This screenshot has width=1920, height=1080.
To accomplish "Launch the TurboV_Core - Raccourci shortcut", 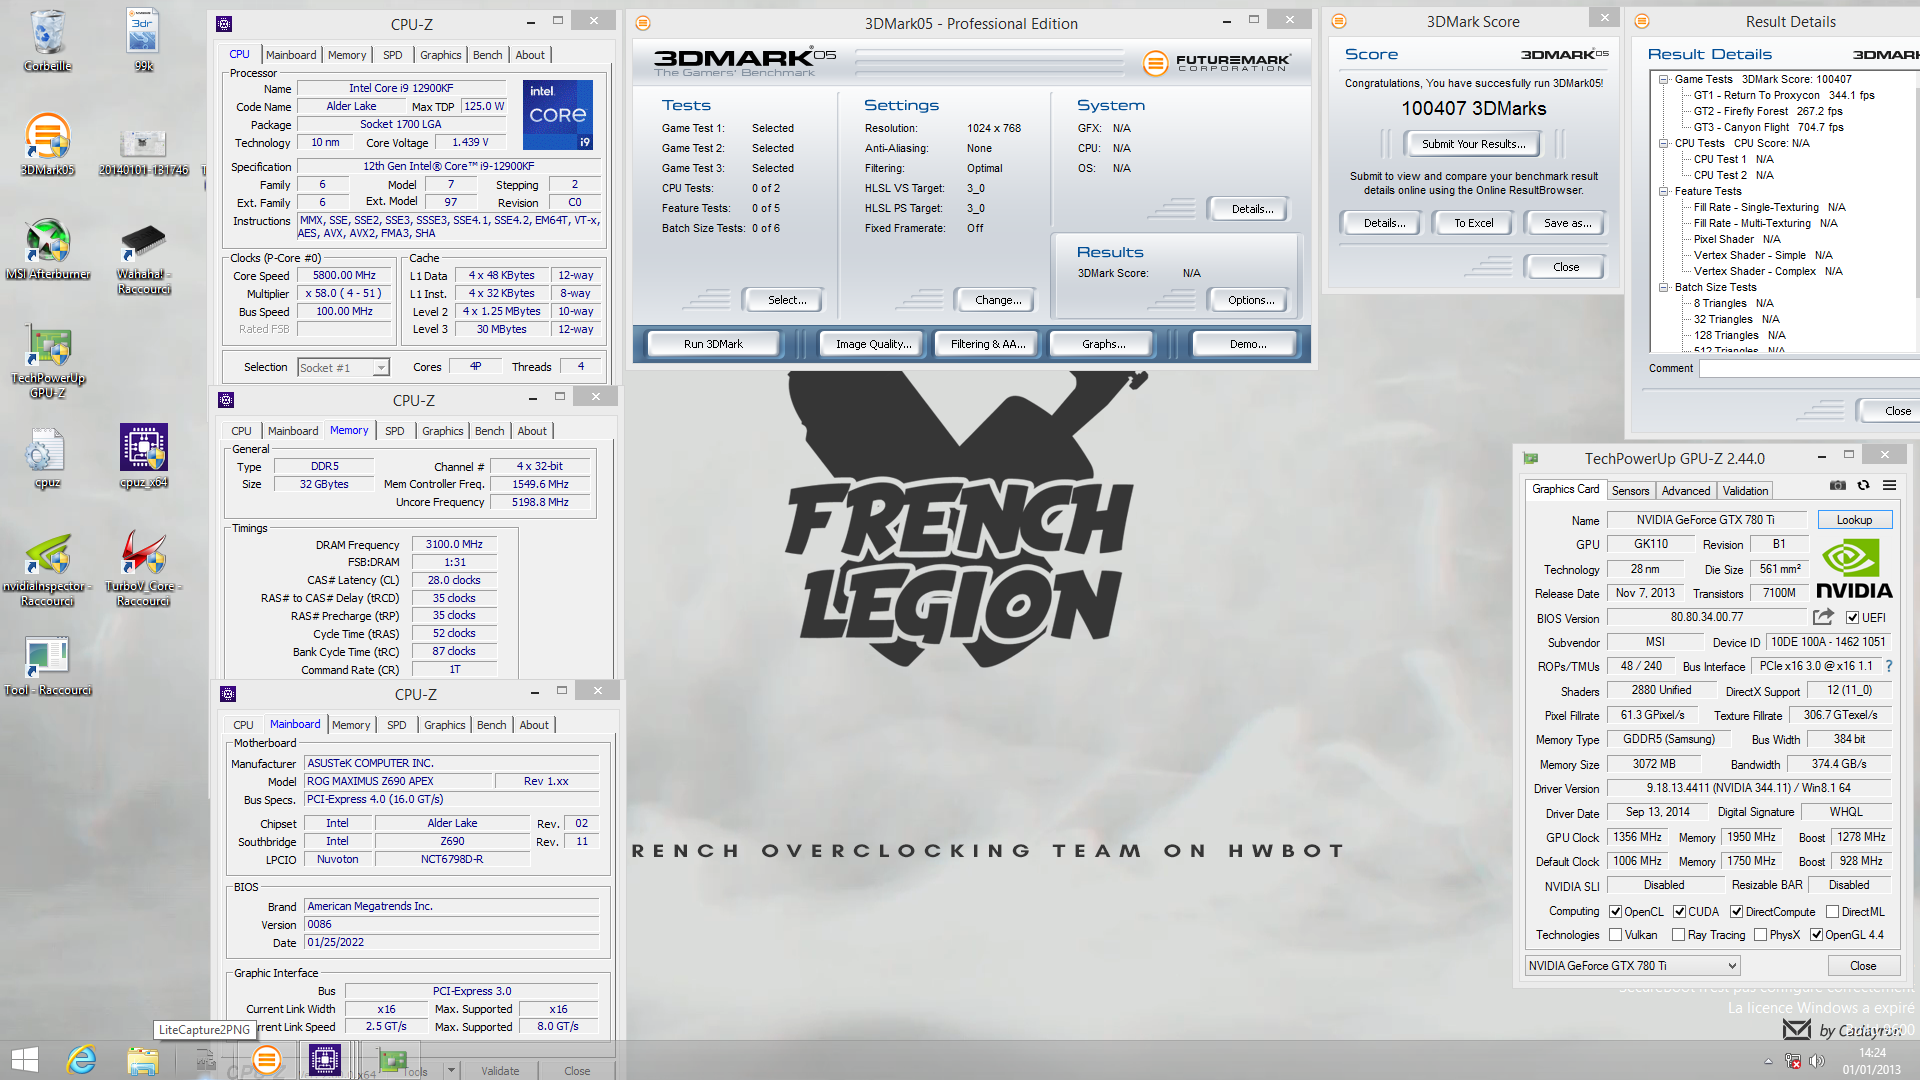I will 143,568.
